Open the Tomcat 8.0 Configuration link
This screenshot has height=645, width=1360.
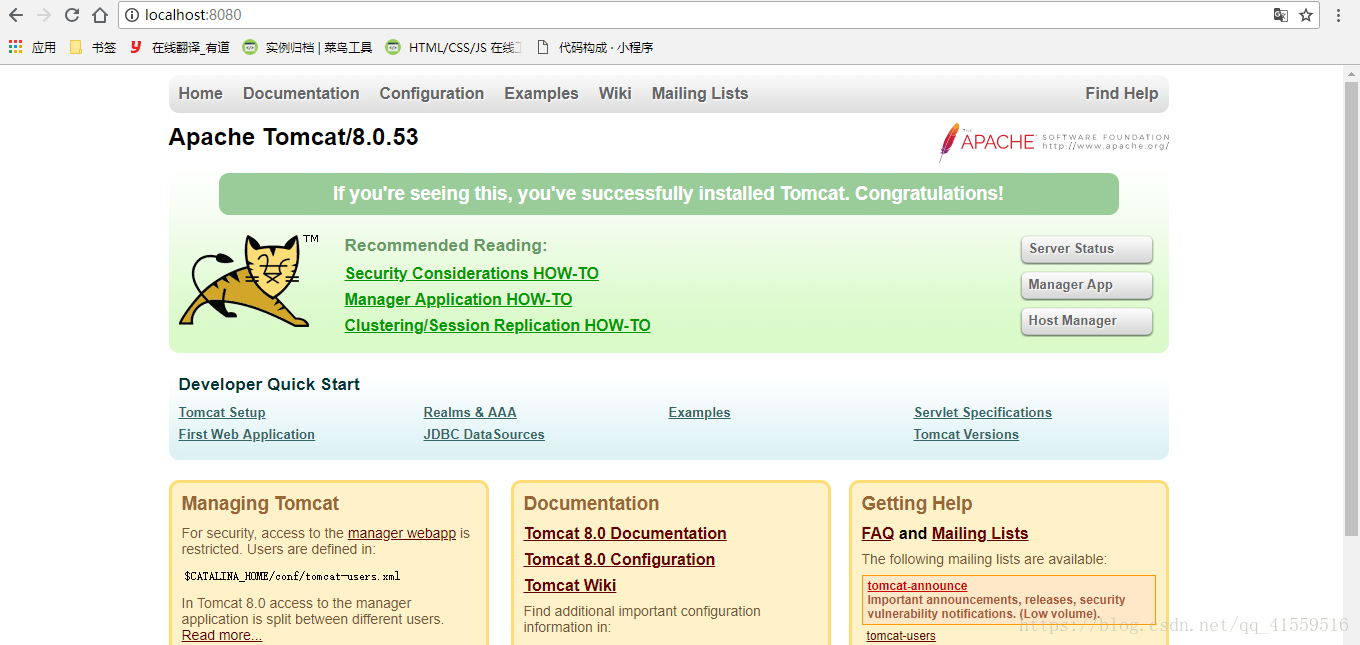(x=620, y=560)
